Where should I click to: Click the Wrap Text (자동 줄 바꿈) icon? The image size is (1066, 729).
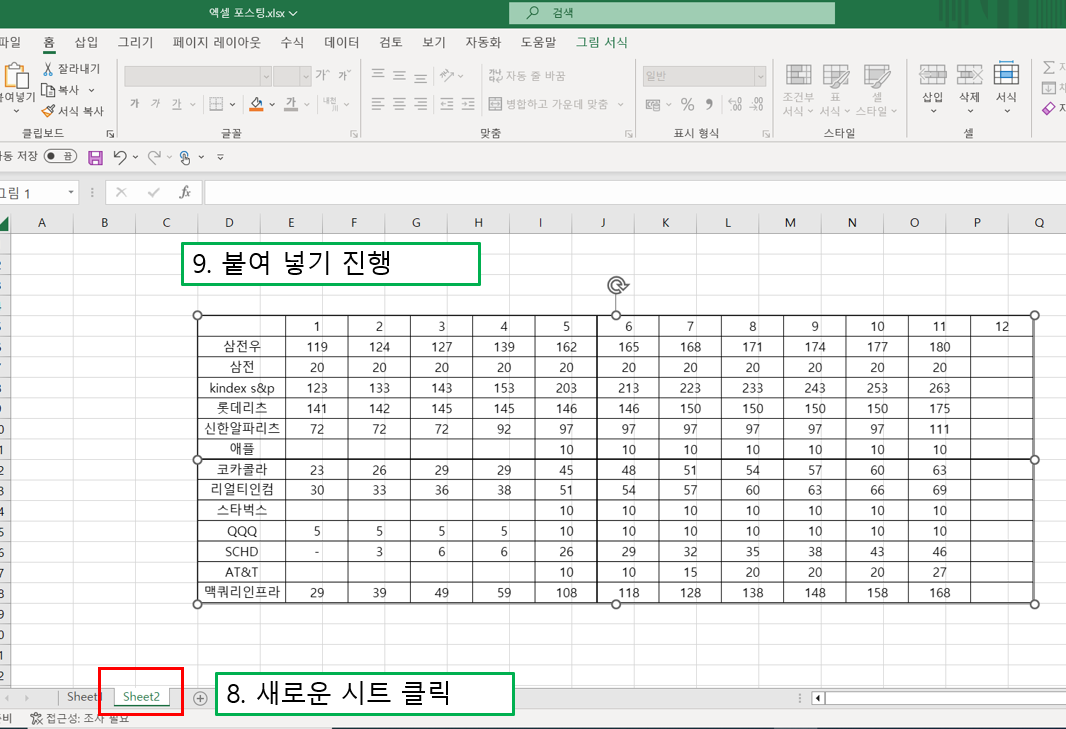pos(495,75)
